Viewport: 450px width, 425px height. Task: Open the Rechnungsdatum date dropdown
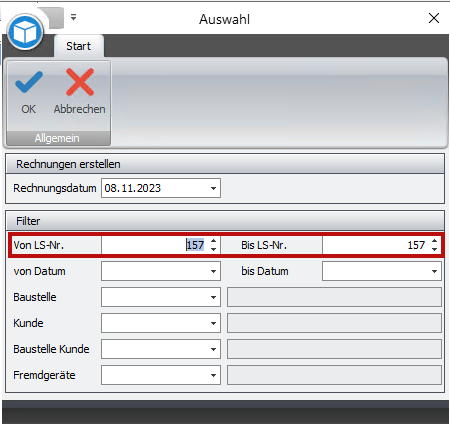point(214,188)
